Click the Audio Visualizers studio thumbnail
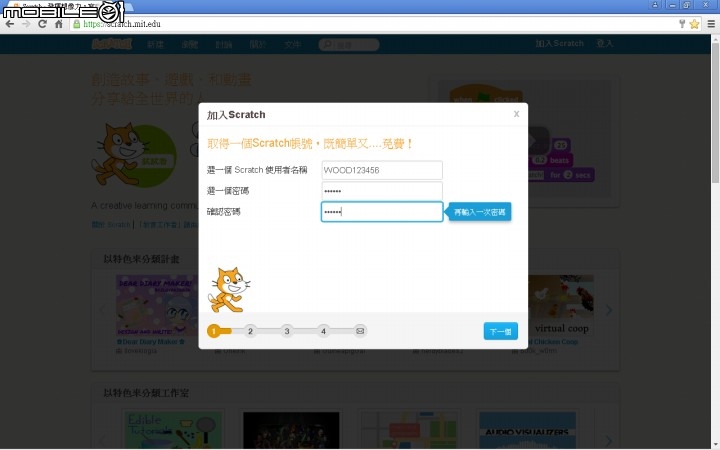The height and width of the screenshot is (450, 720). click(527, 430)
